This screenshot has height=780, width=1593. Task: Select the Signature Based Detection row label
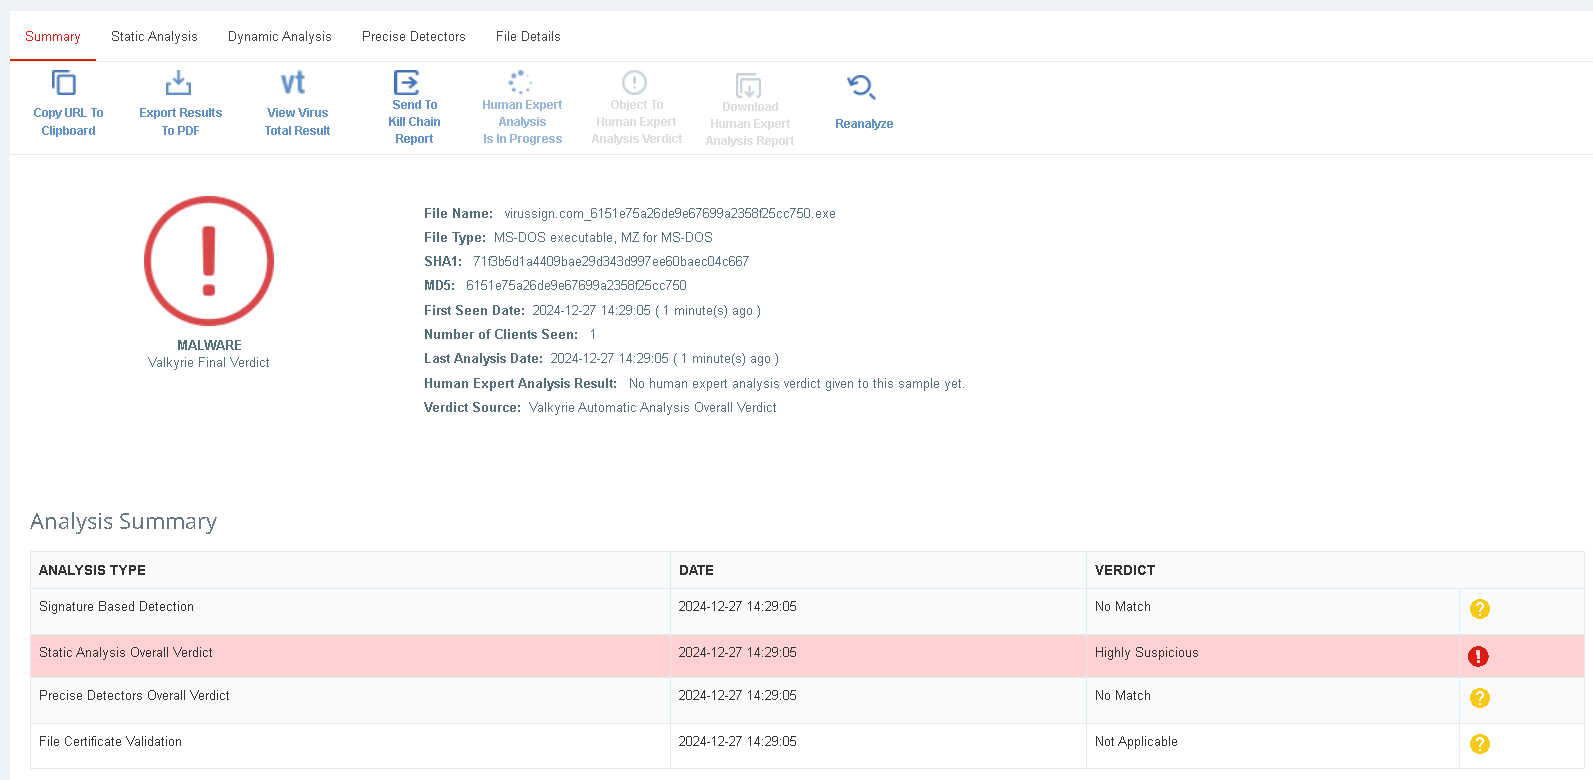(116, 606)
